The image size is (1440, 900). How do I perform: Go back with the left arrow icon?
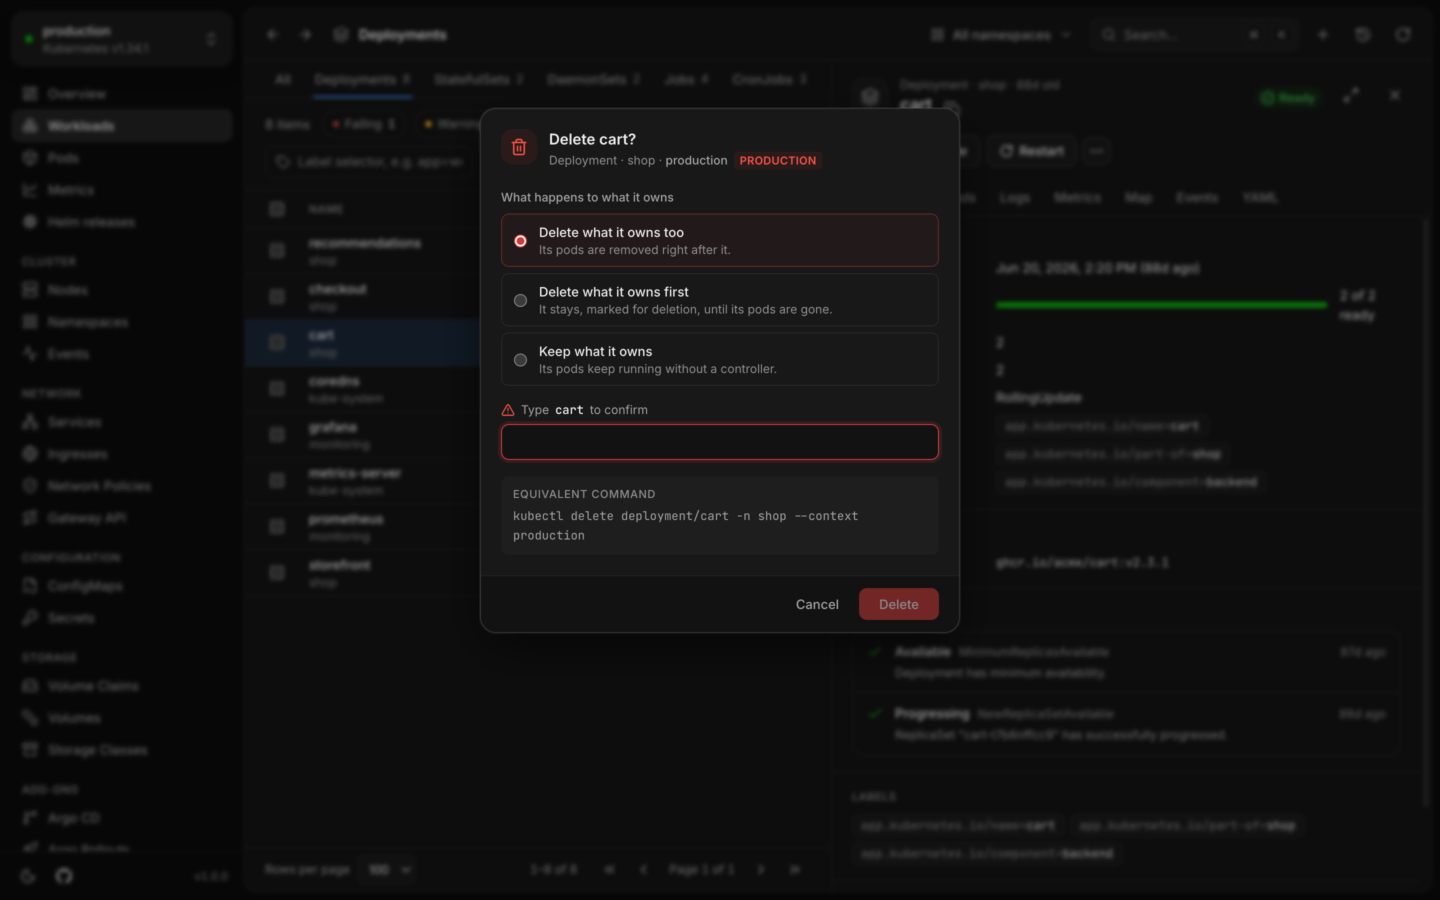[x=272, y=35]
